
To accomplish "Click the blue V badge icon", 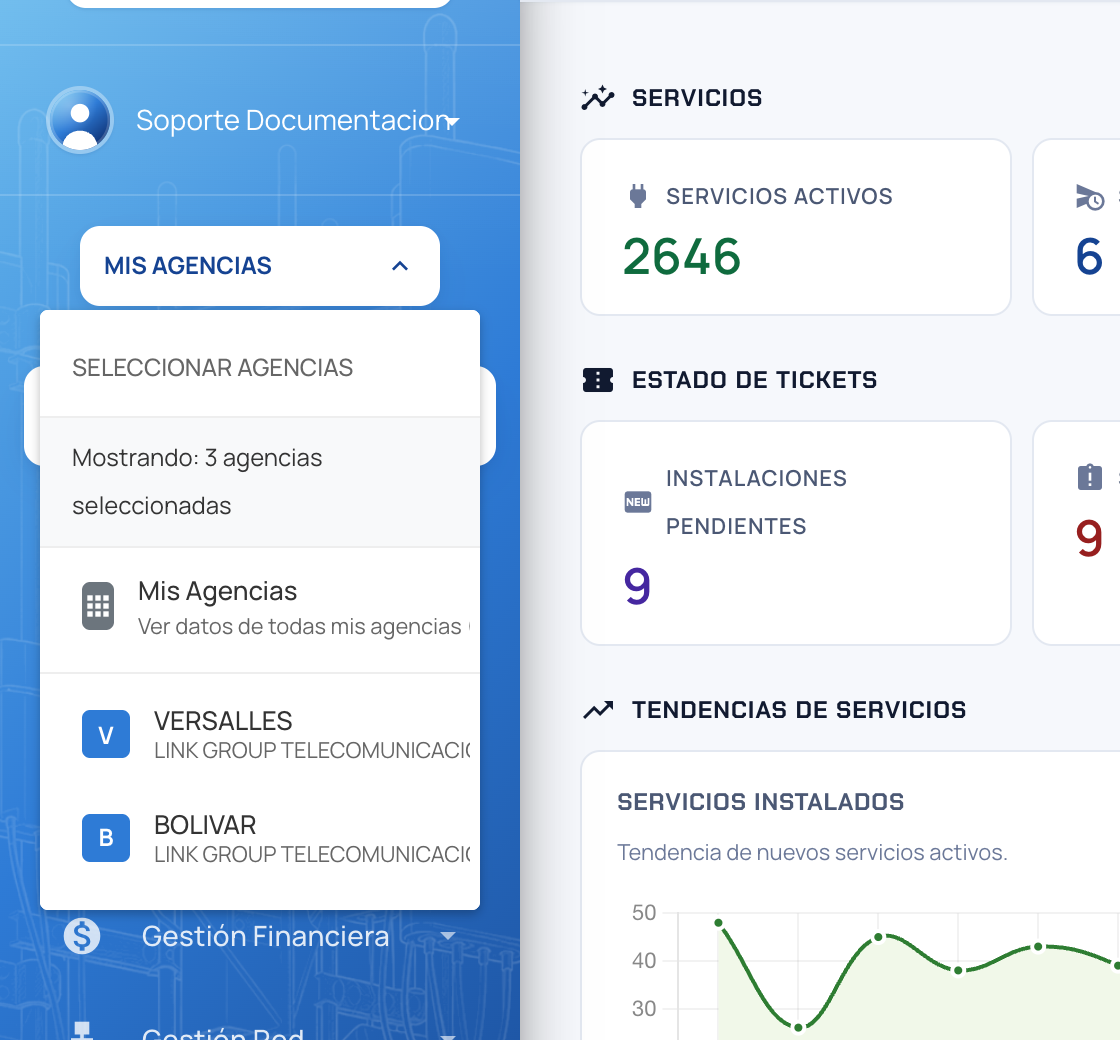I will tap(106, 734).
